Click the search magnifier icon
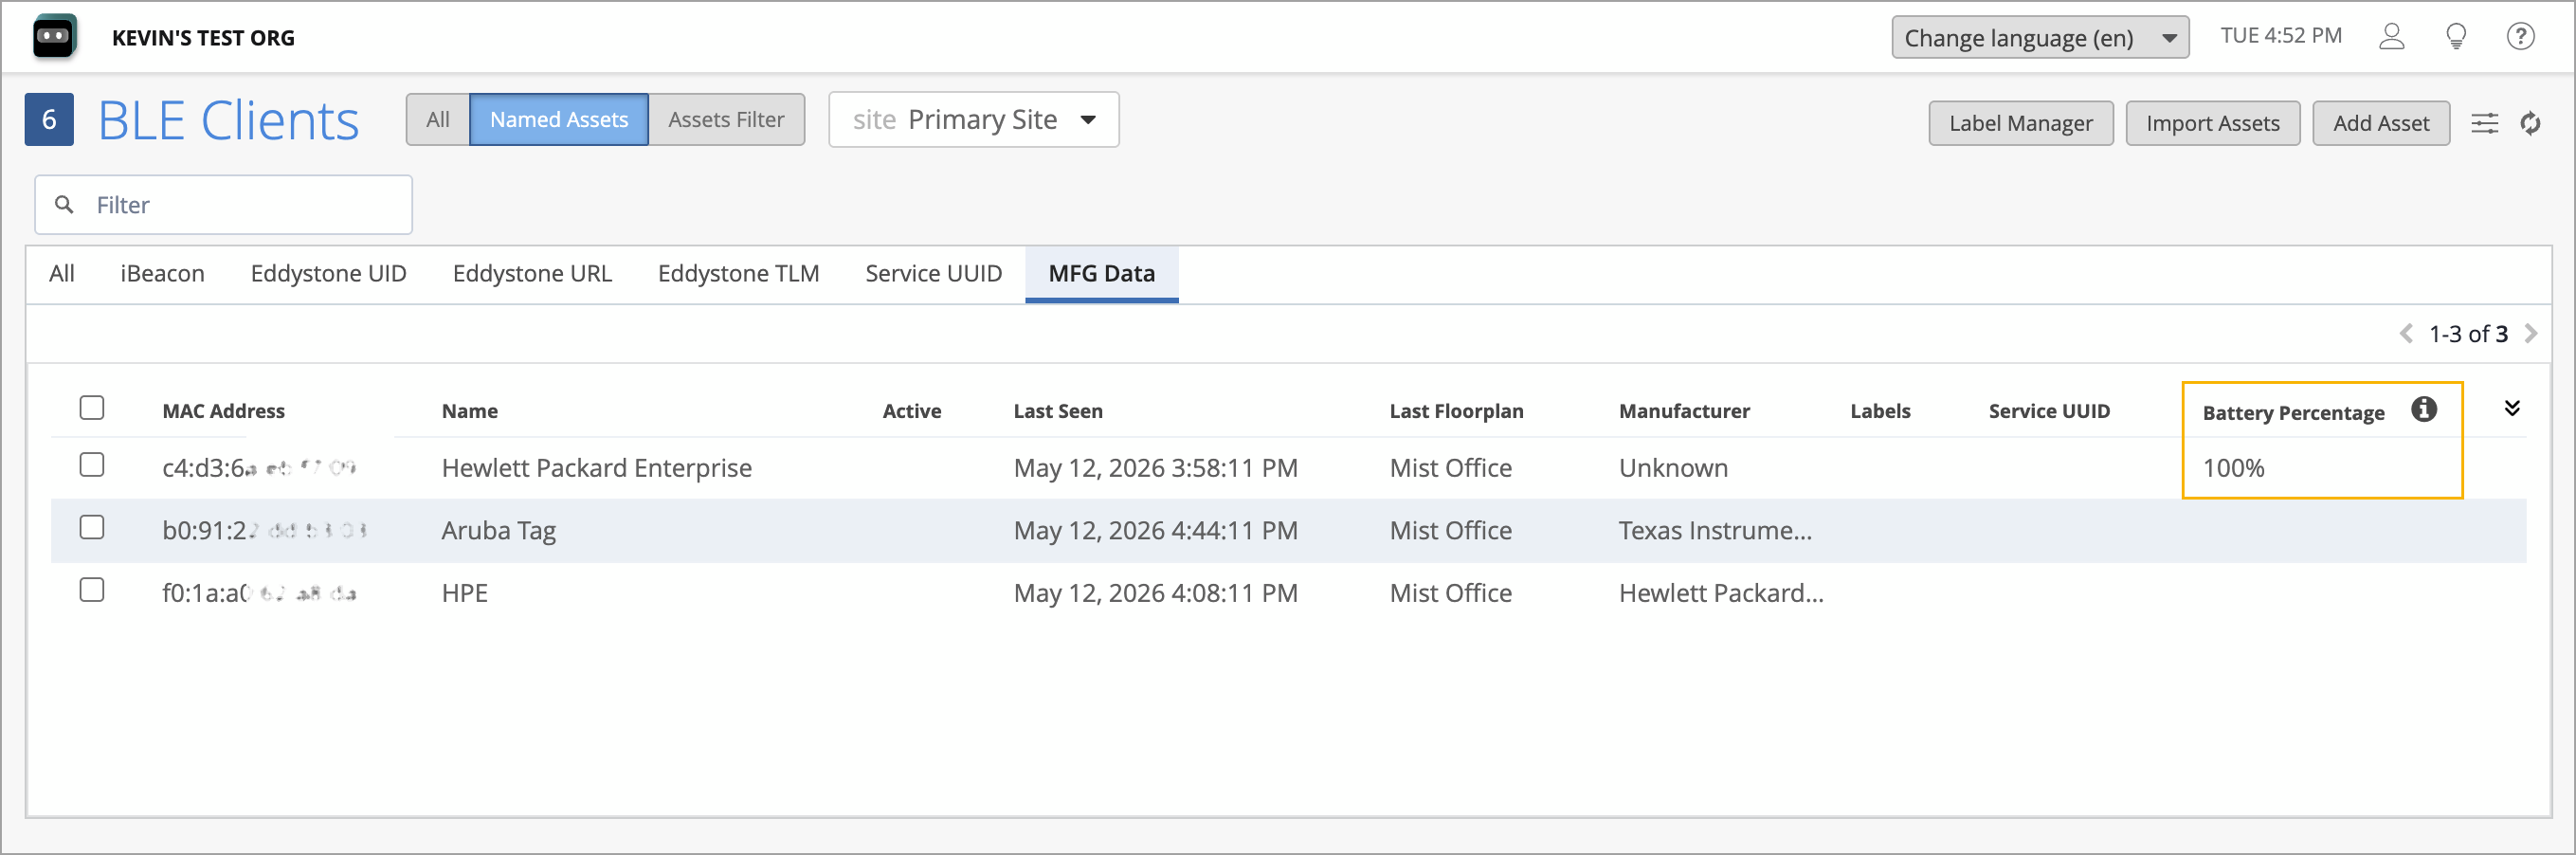2576x855 pixels. [64, 204]
